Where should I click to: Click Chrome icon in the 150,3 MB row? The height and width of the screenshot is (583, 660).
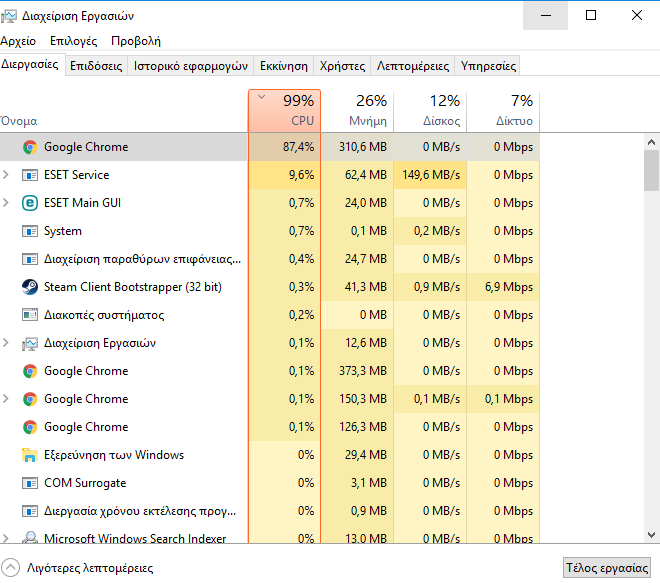[30, 399]
